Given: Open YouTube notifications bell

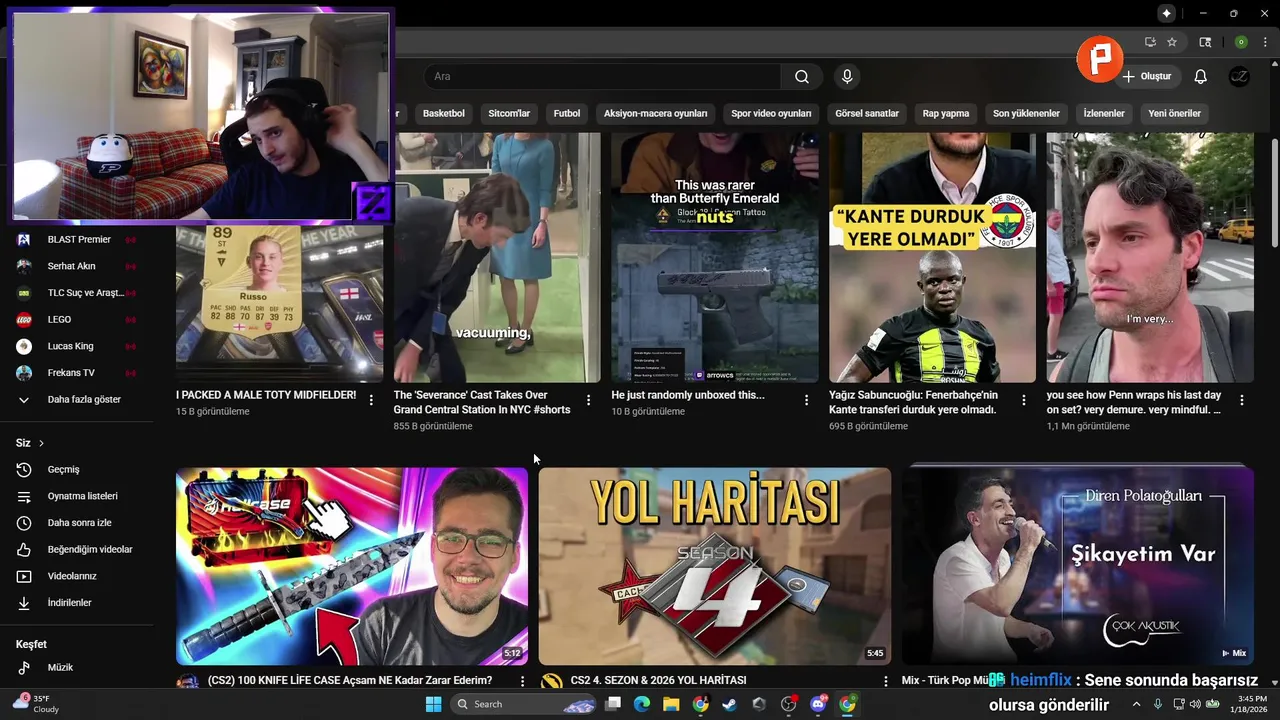Looking at the screenshot, I should click(x=1200, y=76).
